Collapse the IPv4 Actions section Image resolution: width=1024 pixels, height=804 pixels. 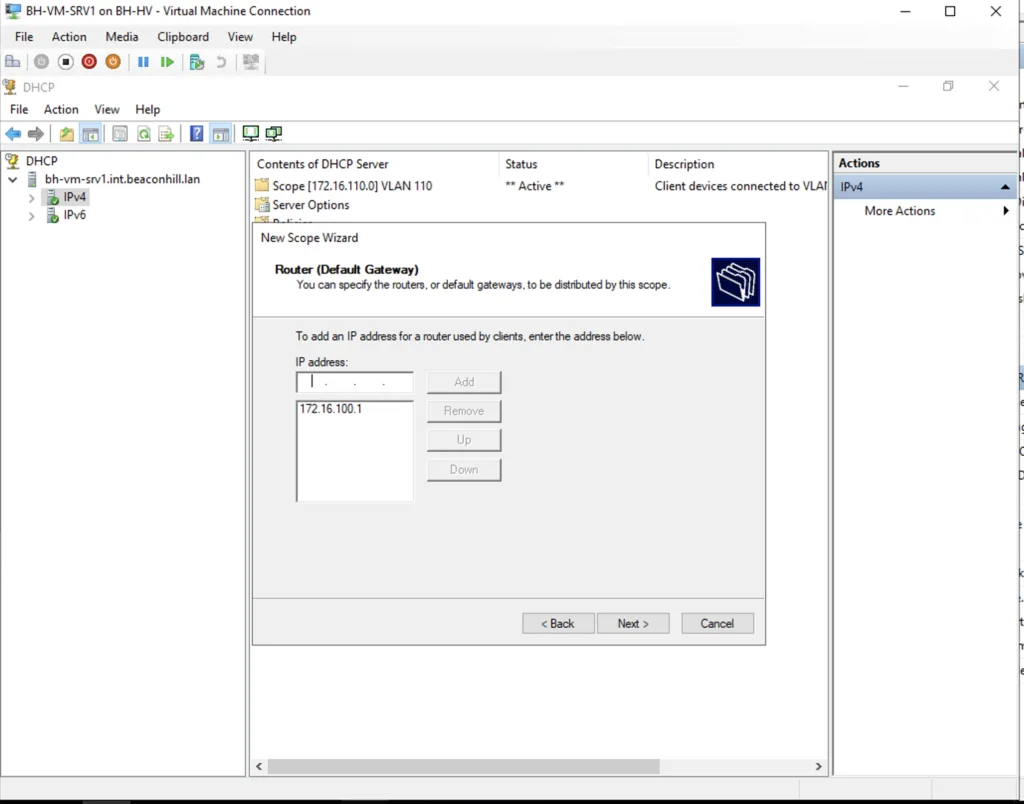1005,187
